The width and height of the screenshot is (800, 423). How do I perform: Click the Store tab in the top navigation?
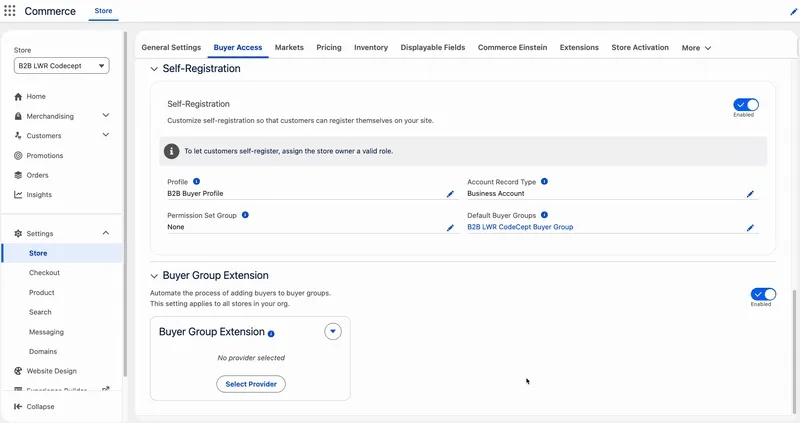pos(104,11)
